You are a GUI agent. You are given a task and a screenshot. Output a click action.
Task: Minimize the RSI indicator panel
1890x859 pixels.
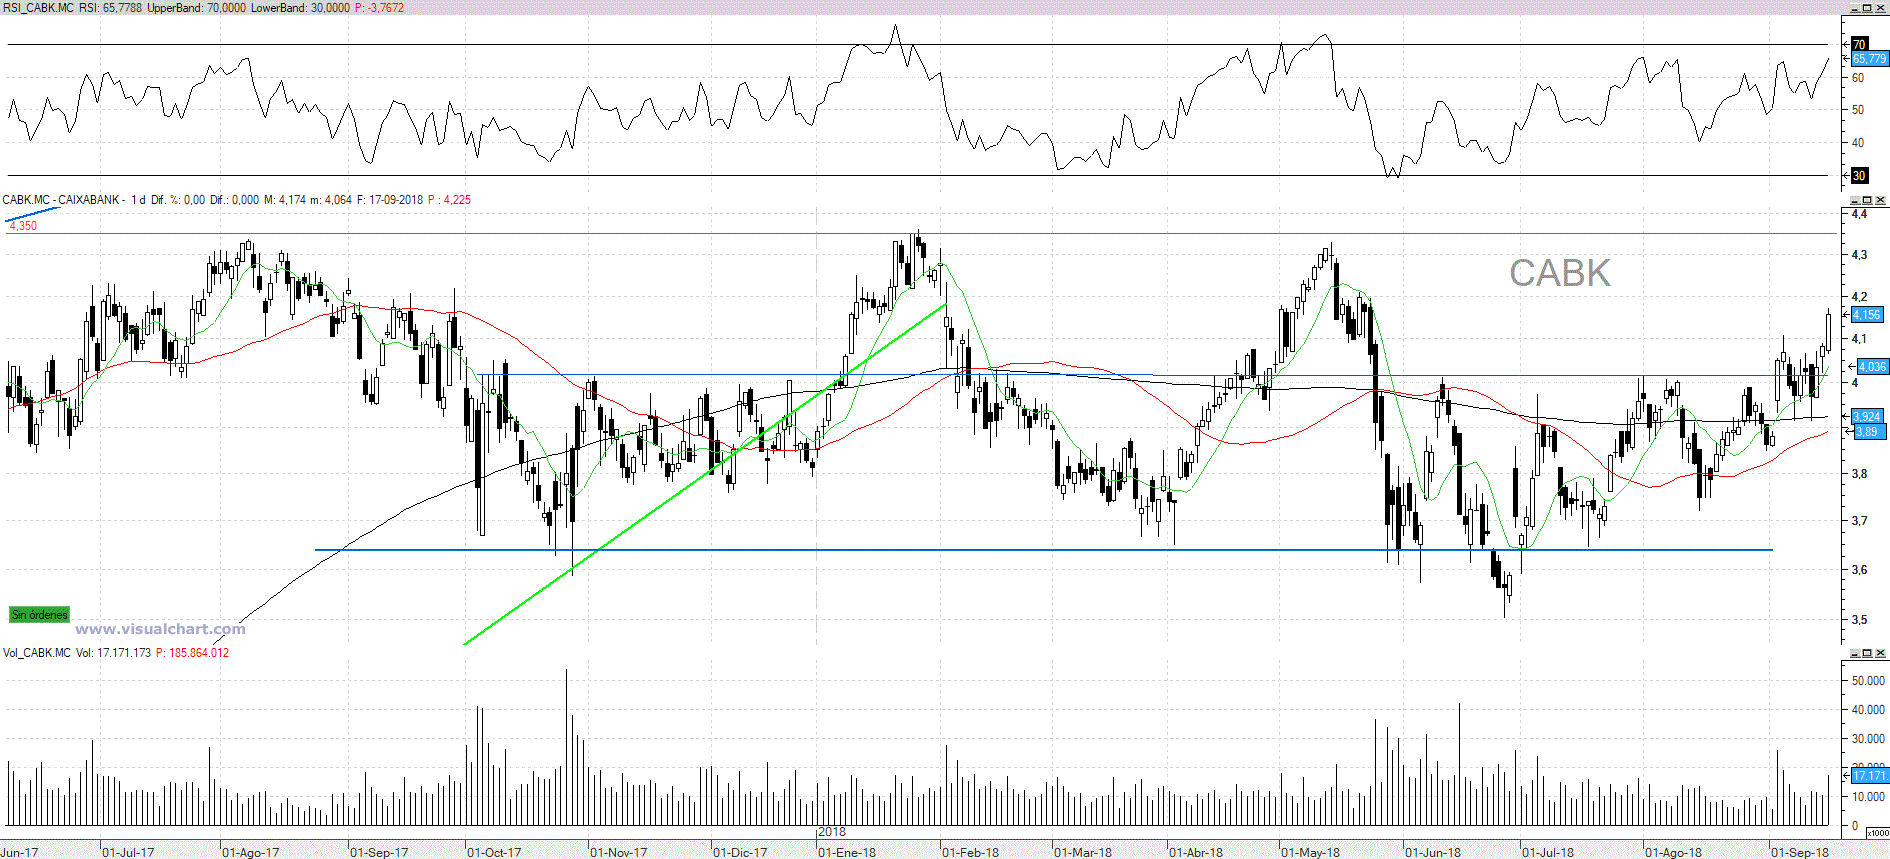[x=1854, y=8]
